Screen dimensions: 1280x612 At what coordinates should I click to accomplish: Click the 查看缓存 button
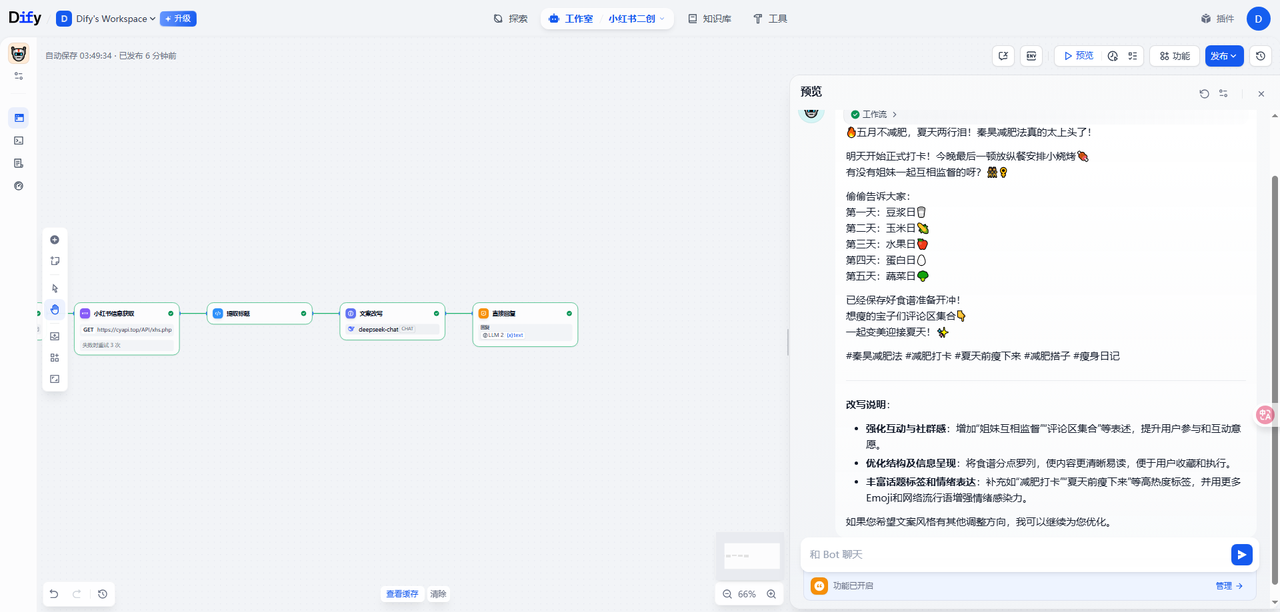tap(402, 594)
